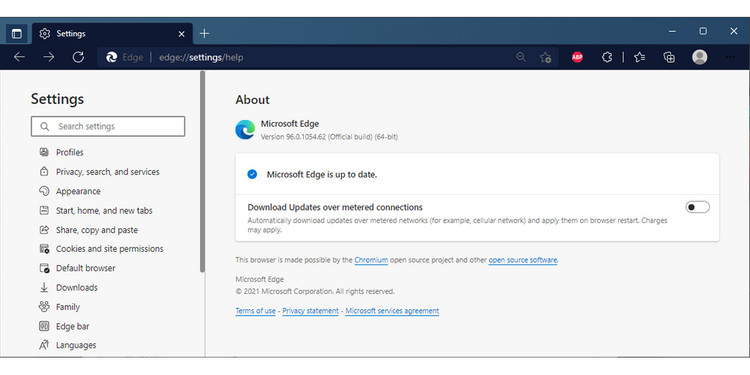The height and width of the screenshot is (375, 750).
Task: Open a new tab with the plus button
Action: click(204, 33)
